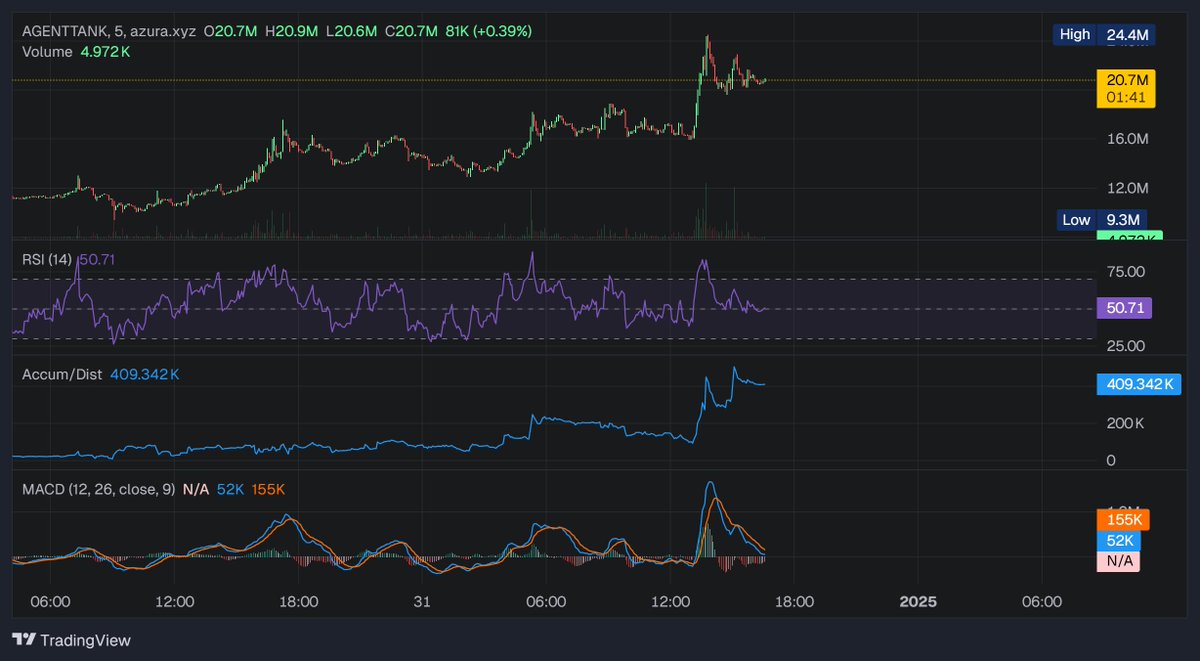Click the high value H20.9M
The width and height of the screenshot is (1200, 661).
point(291,31)
